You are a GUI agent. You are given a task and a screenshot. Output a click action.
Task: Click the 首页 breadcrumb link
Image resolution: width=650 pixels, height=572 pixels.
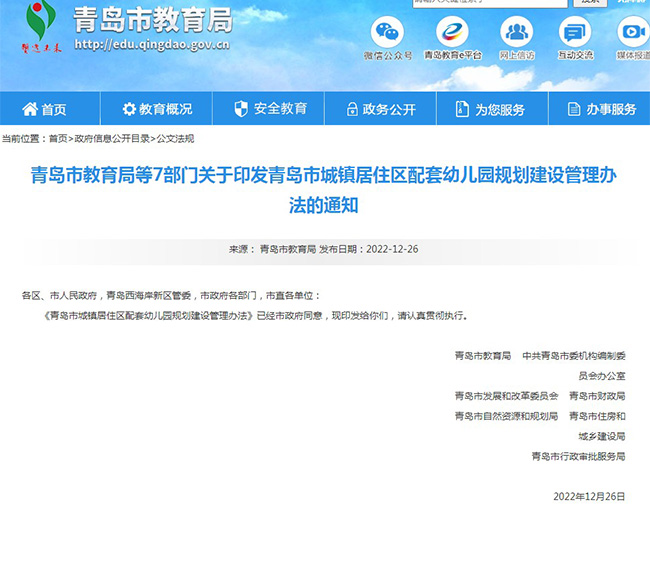[x=58, y=139]
